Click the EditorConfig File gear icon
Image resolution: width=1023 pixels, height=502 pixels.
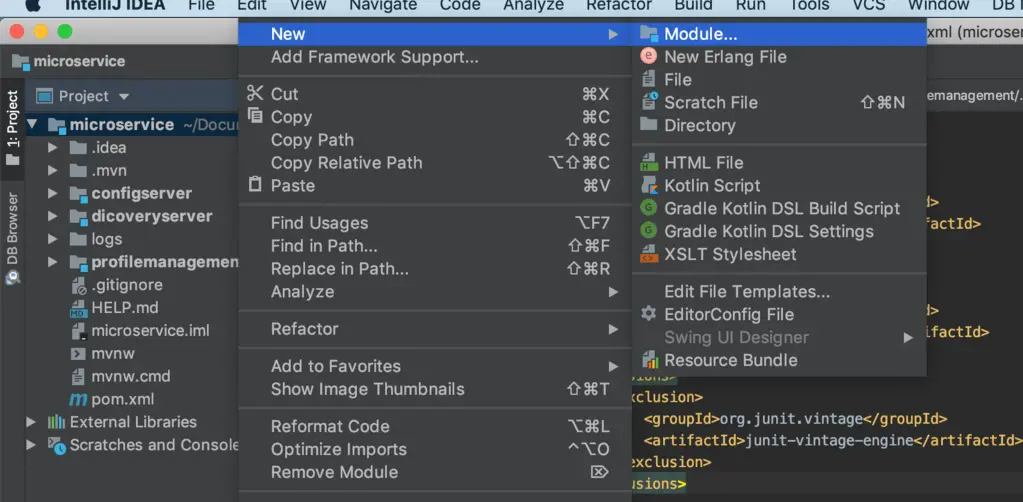coord(649,314)
